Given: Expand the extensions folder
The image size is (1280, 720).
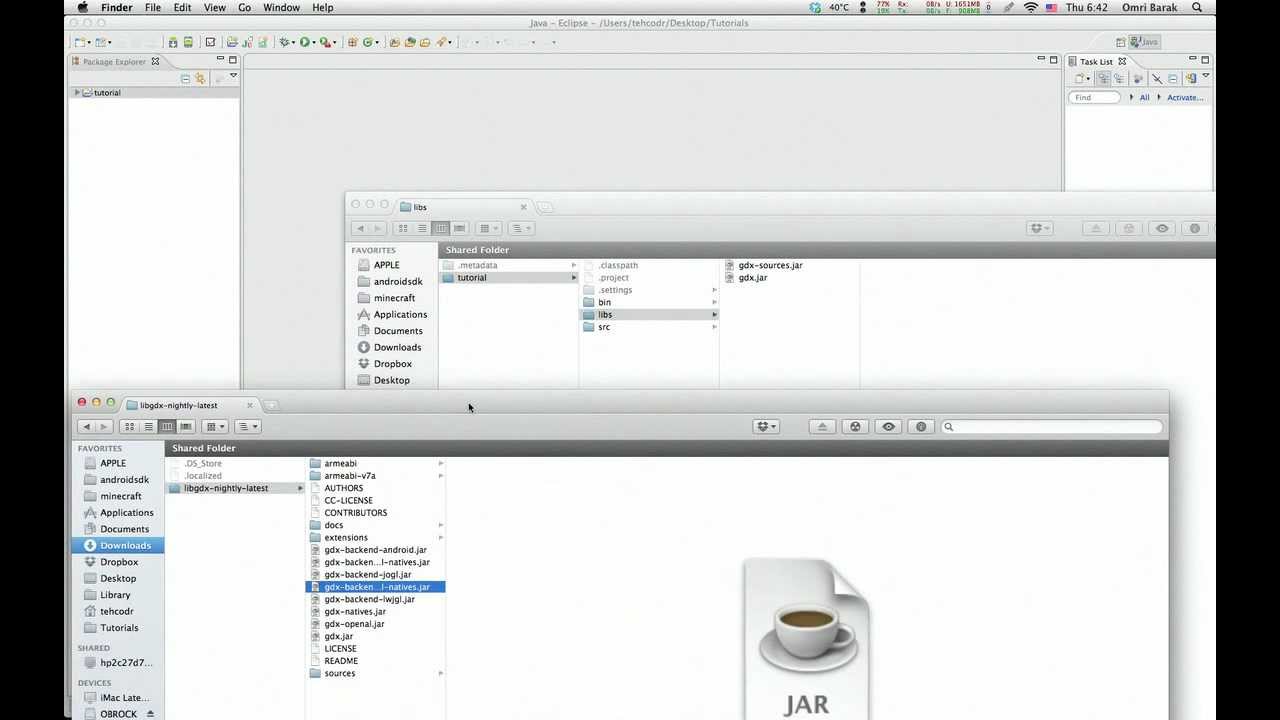Looking at the screenshot, I should click(x=440, y=537).
